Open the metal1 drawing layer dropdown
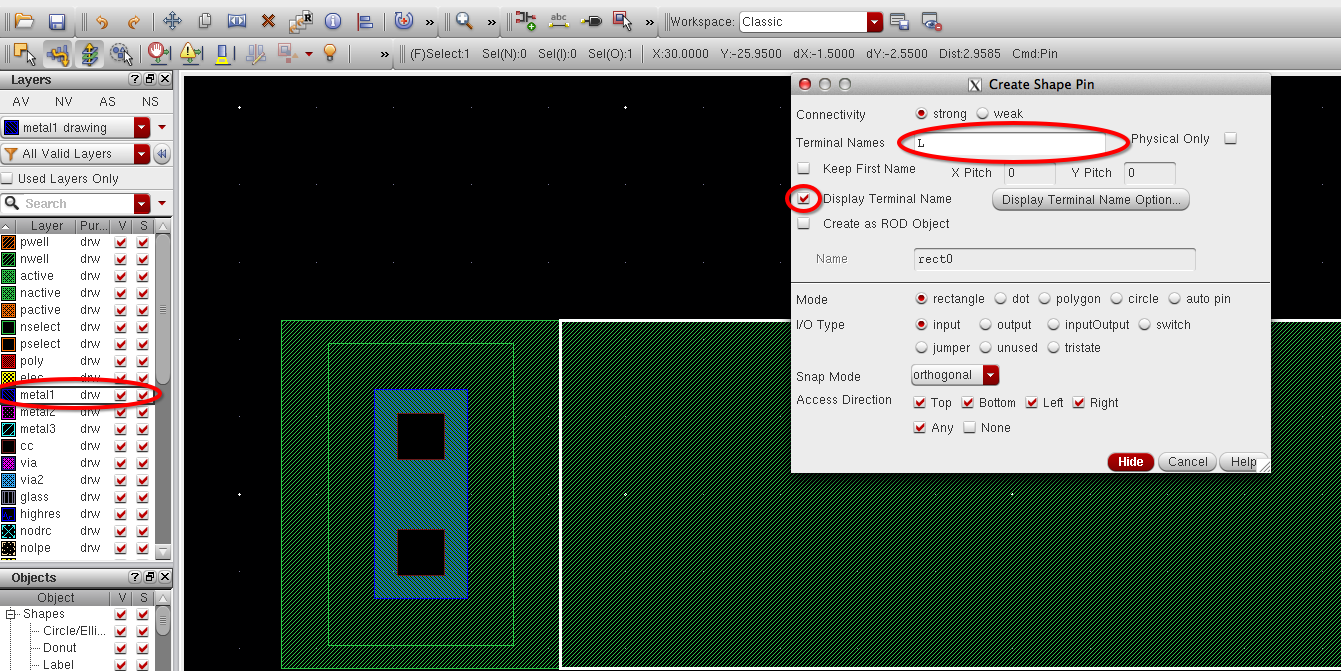The height and width of the screenshot is (671, 1341). click(142, 128)
